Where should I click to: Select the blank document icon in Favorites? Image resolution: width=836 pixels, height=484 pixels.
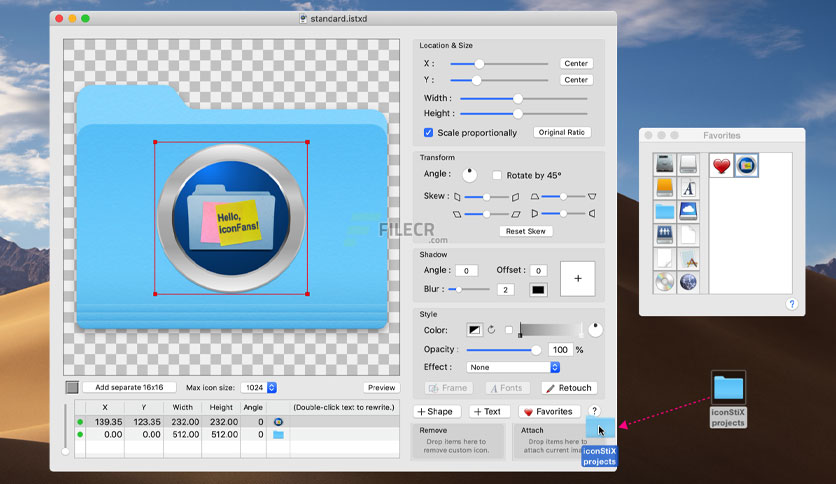click(688, 235)
